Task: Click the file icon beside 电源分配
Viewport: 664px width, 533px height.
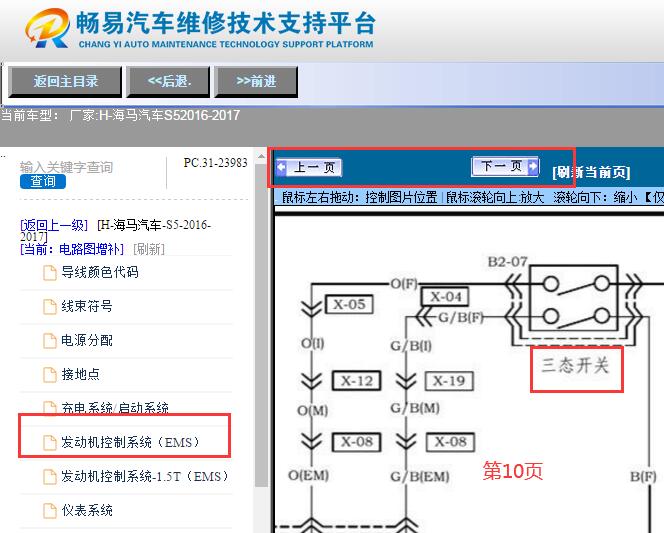Action: pos(50,340)
